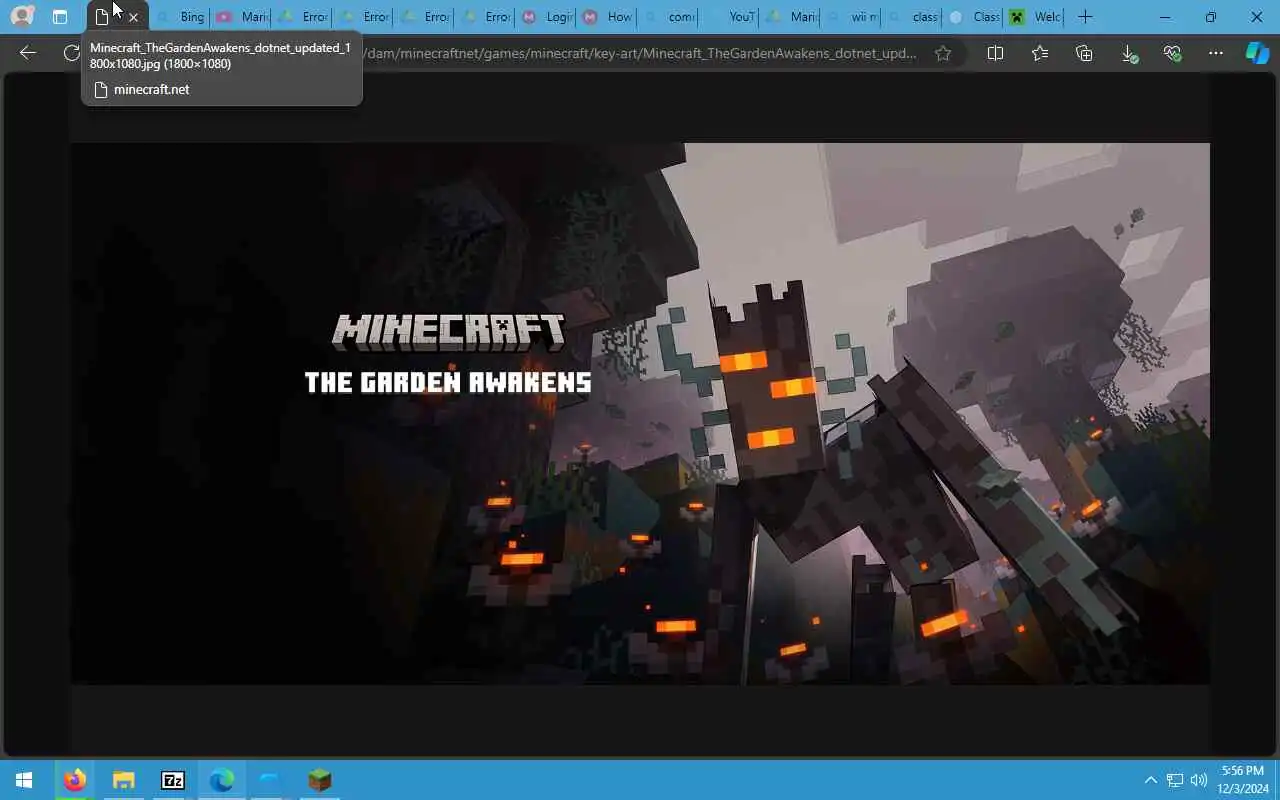Switch to the How tab
Image resolution: width=1280 pixels, height=800 pixels.
607,17
